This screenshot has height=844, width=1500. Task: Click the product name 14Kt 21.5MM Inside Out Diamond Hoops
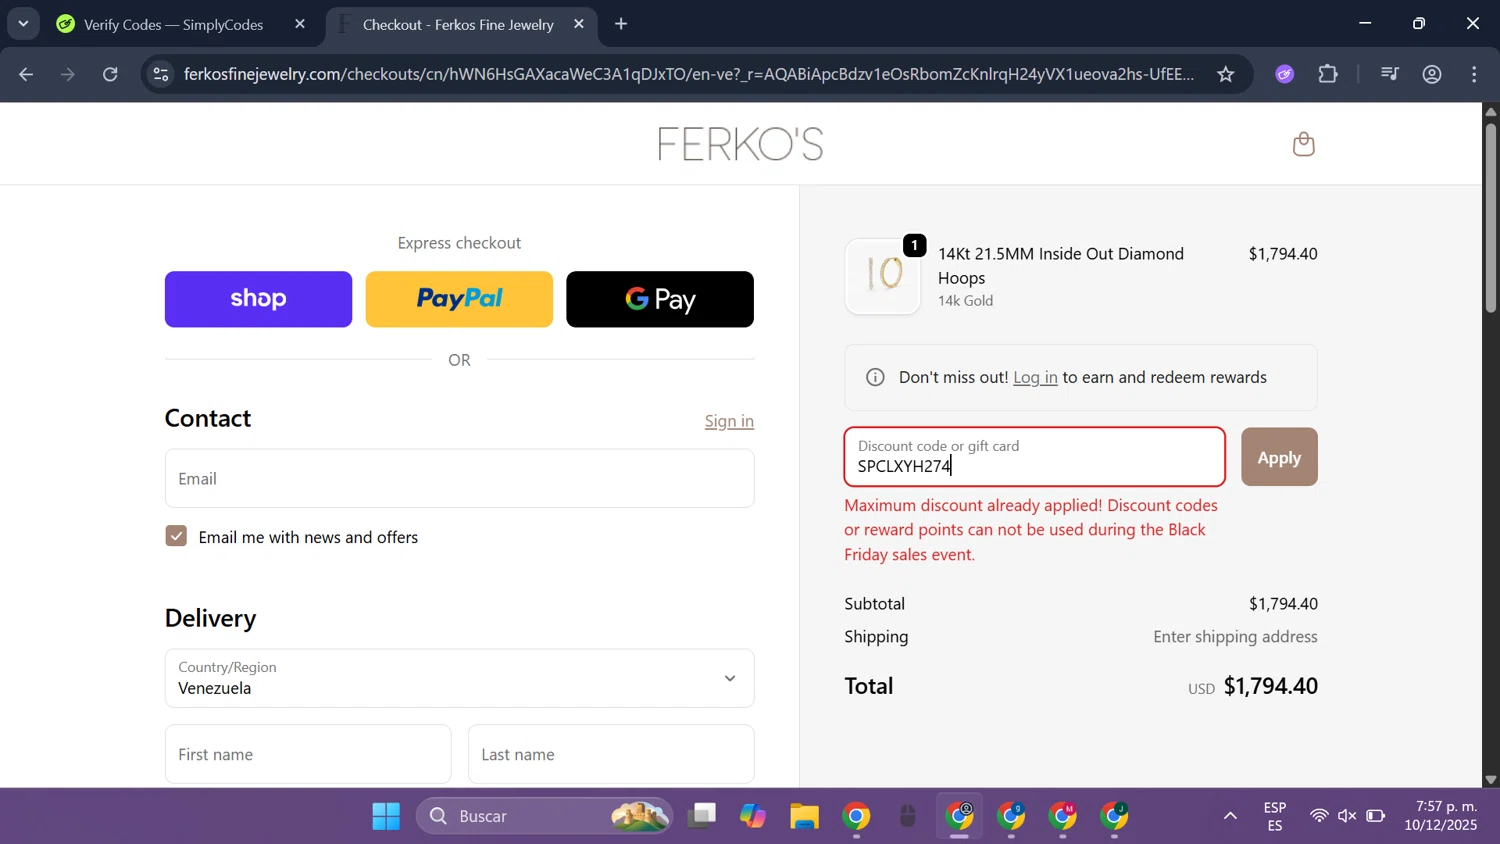1061,265
